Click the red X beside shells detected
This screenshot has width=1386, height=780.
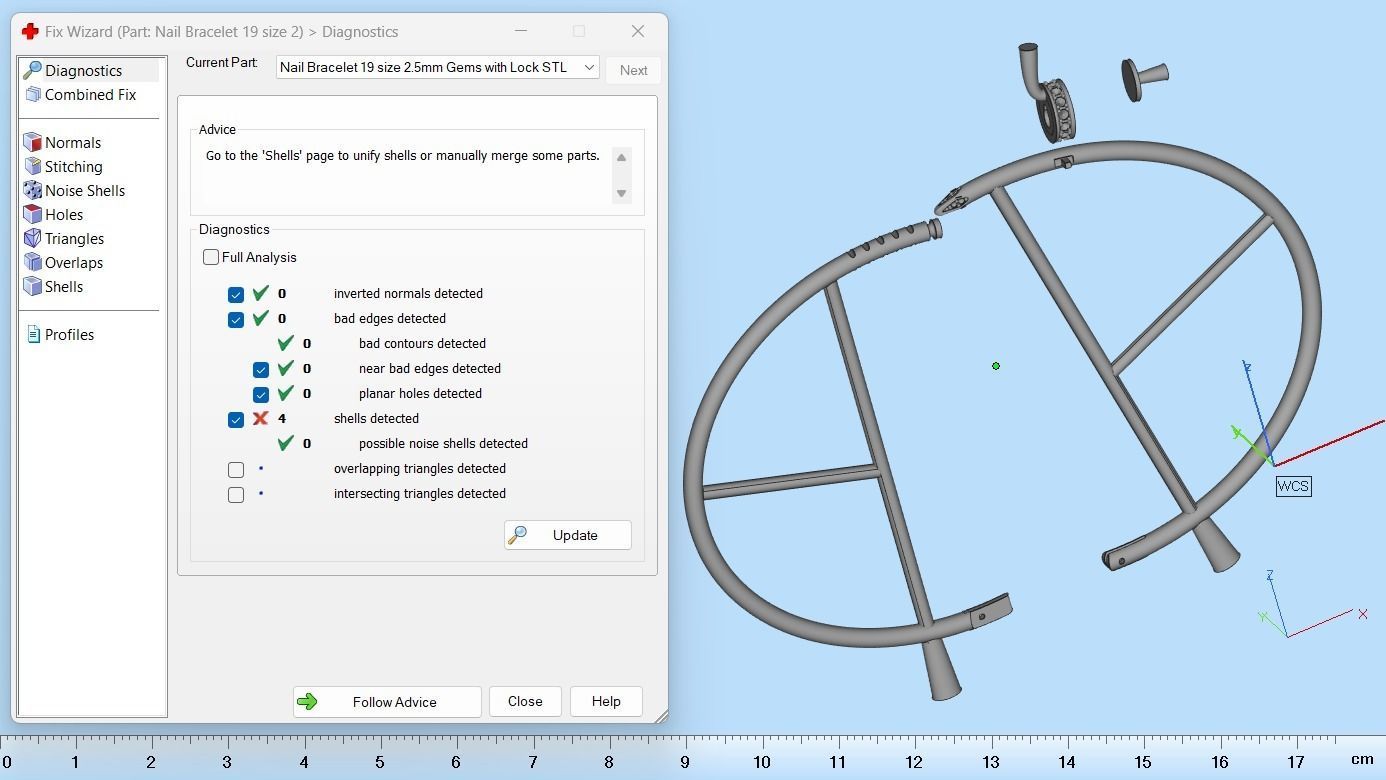[x=260, y=418]
